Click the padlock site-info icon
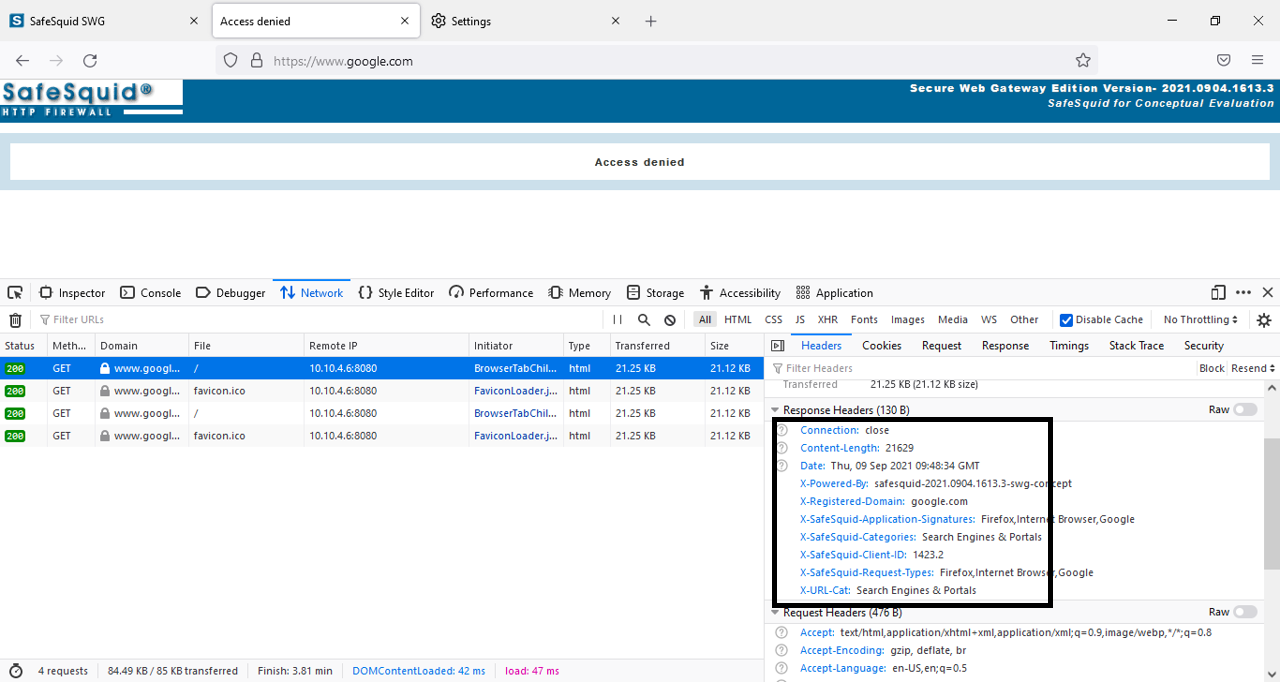The width and height of the screenshot is (1280, 682). 256,60
